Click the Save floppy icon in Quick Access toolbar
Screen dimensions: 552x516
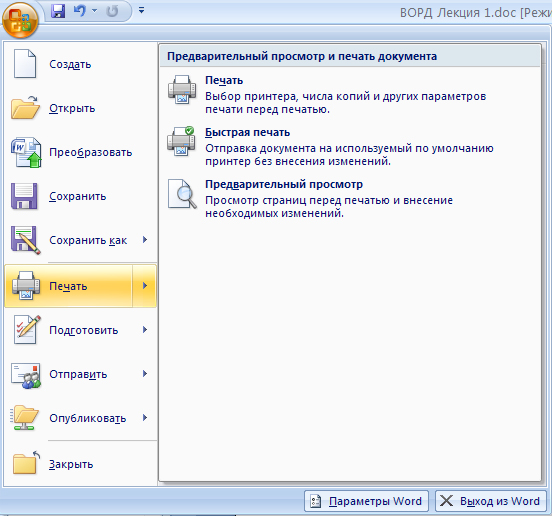(x=58, y=11)
